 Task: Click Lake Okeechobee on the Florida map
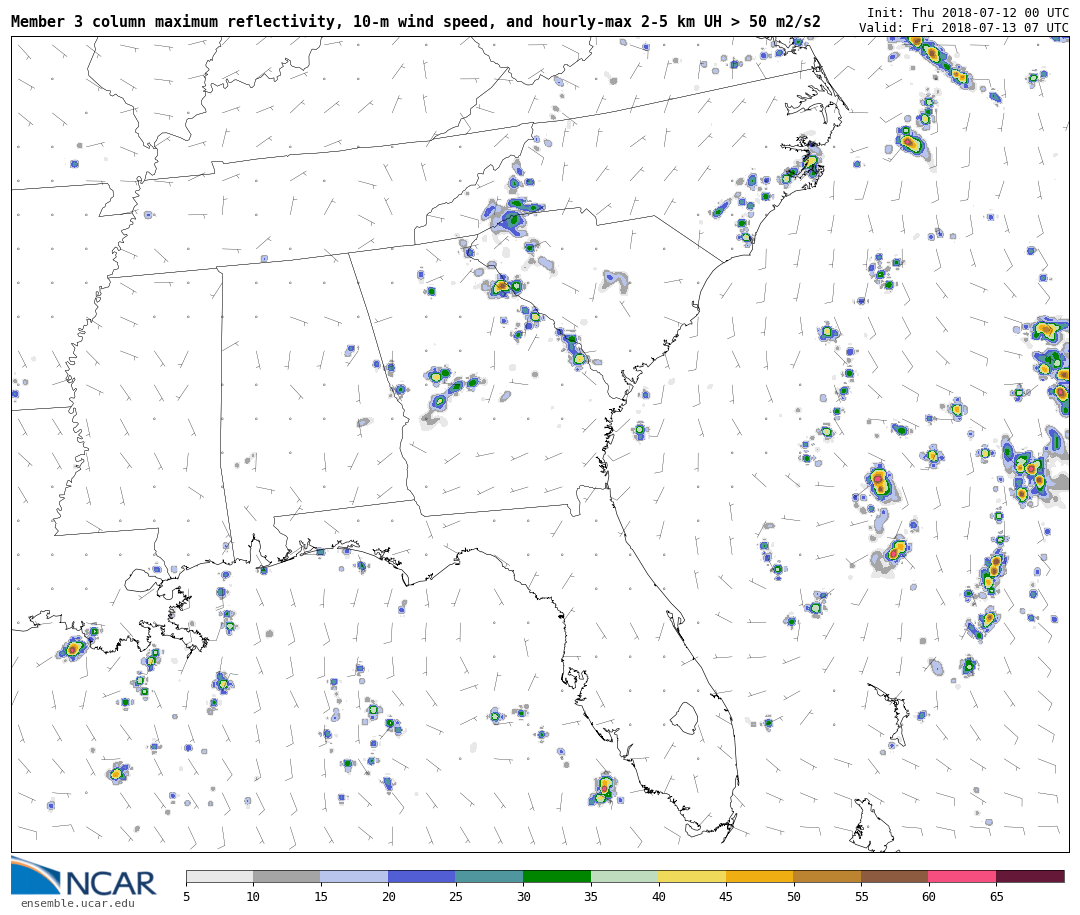click(684, 717)
